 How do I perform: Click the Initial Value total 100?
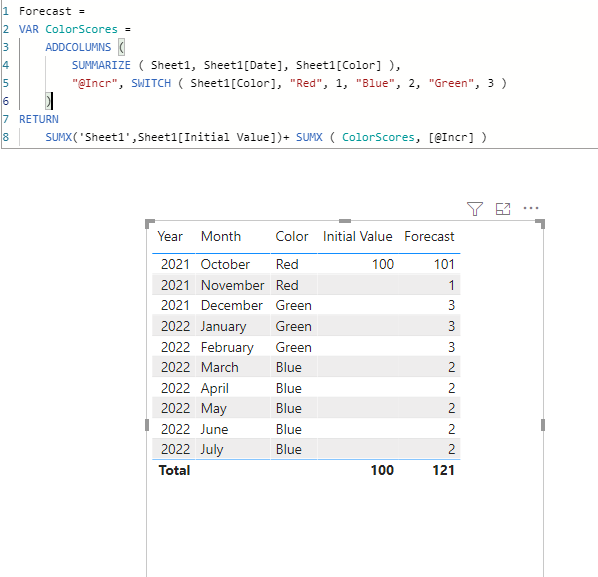point(382,470)
